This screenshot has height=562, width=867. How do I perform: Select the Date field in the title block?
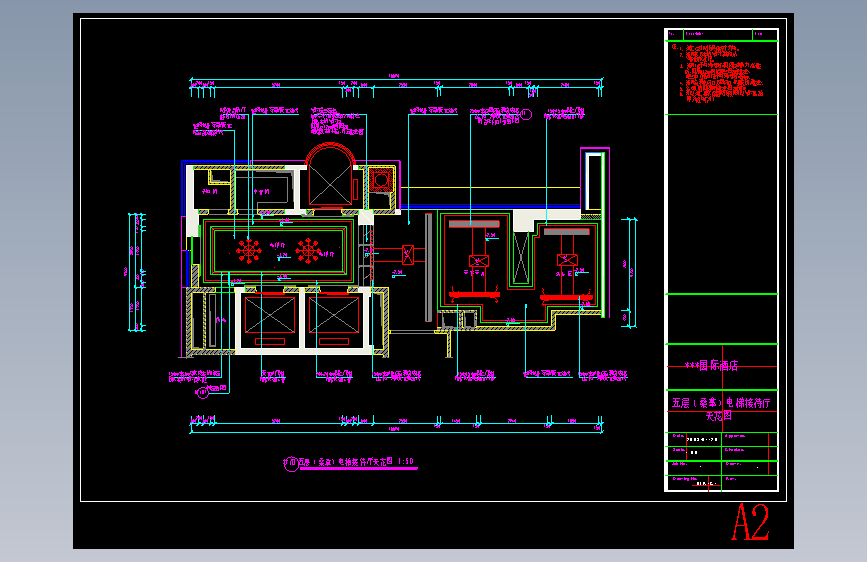(695, 439)
